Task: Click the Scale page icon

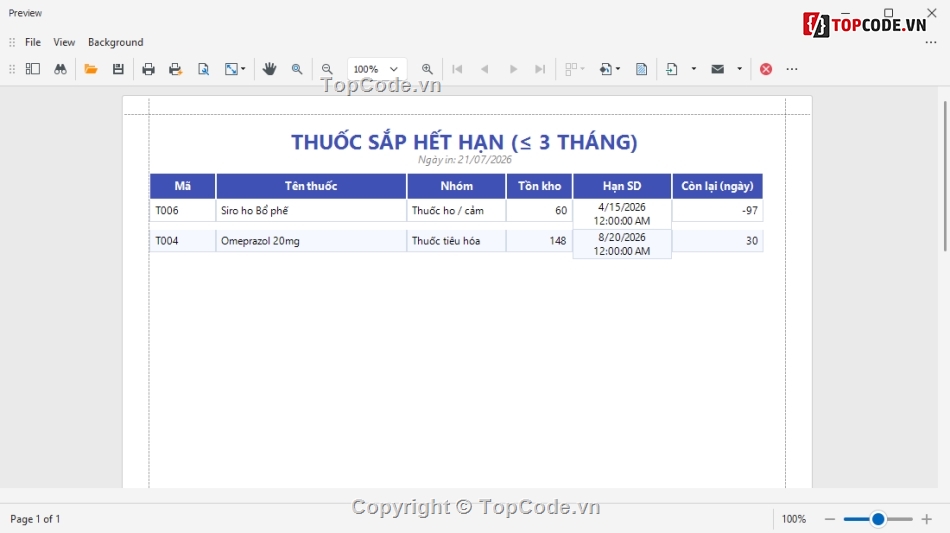Action: (231, 69)
